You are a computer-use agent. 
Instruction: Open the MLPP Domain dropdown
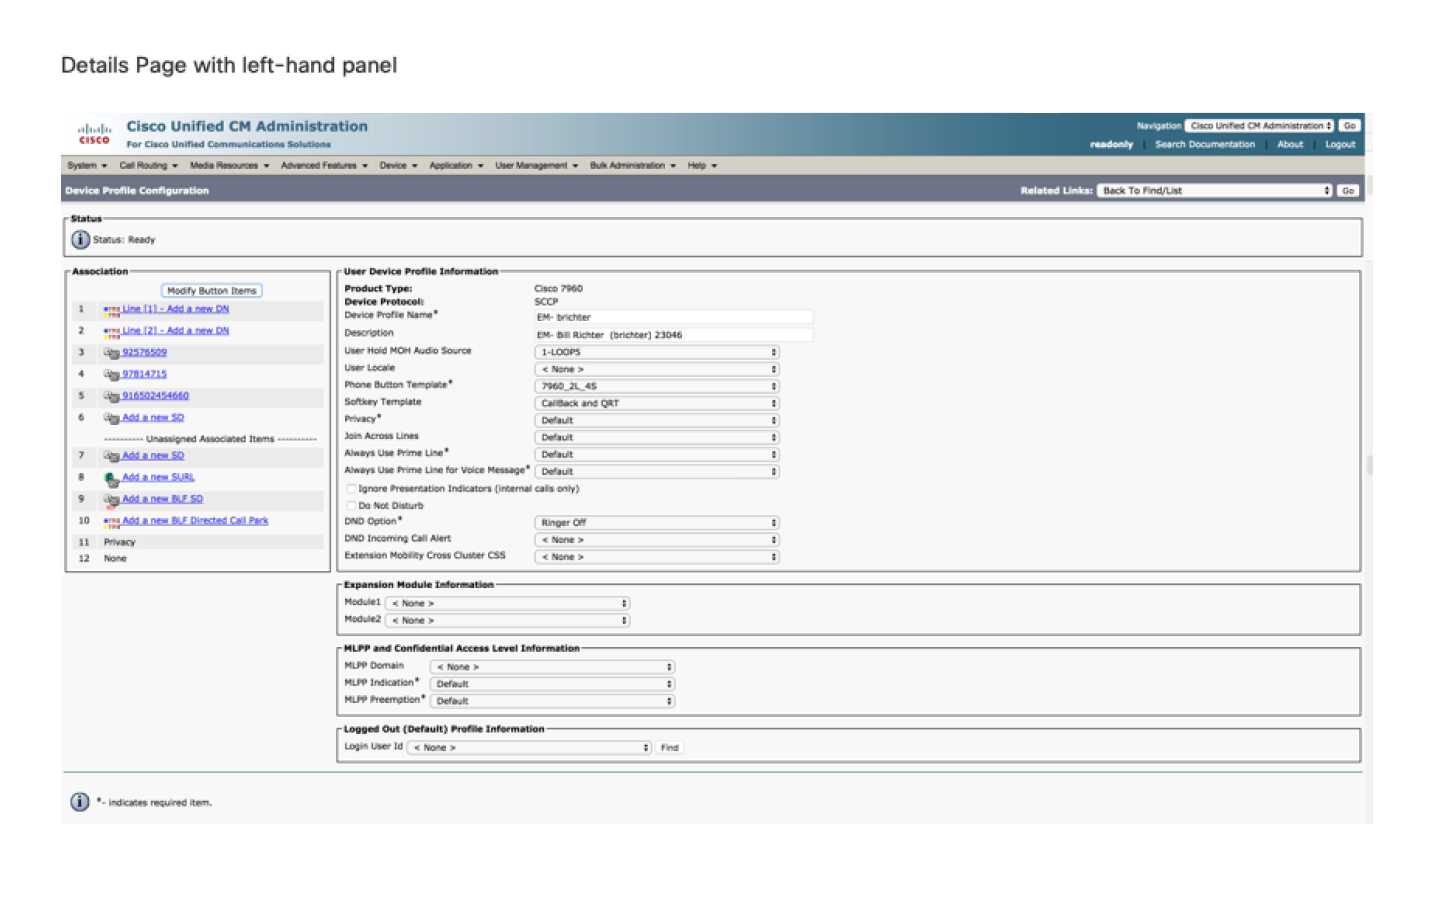click(552, 667)
